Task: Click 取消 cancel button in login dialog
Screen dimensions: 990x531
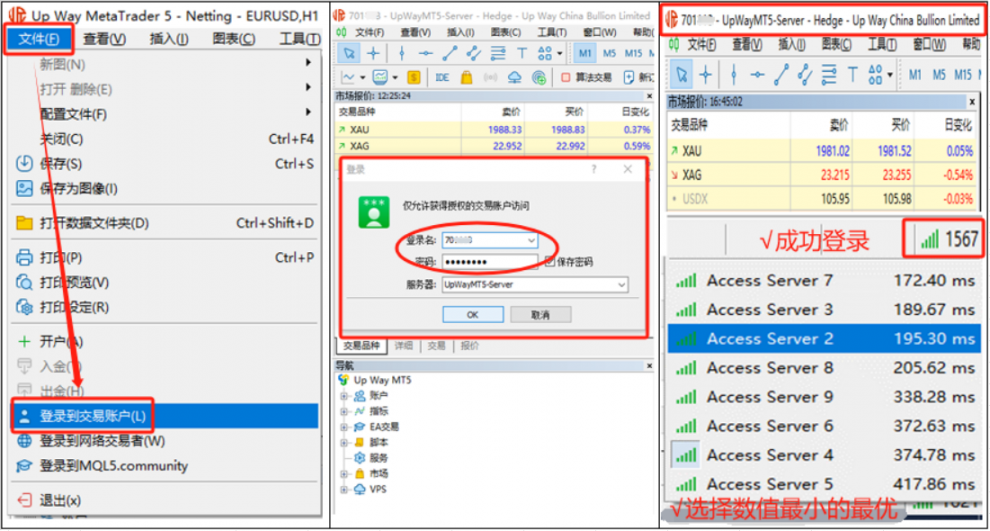Action: tap(541, 314)
